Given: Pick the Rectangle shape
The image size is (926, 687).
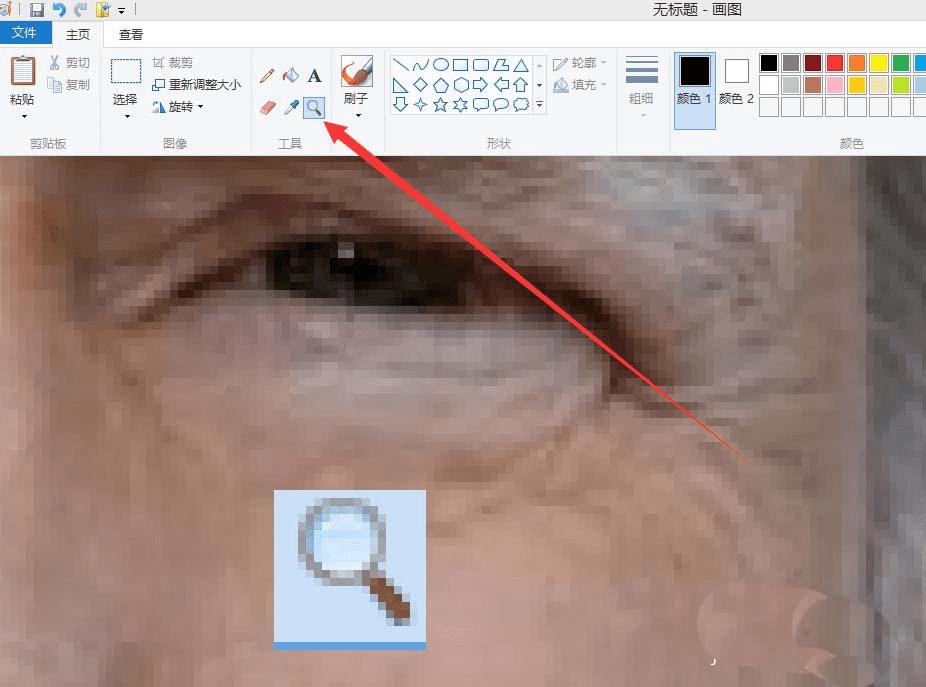Looking at the screenshot, I should [x=461, y=65].
